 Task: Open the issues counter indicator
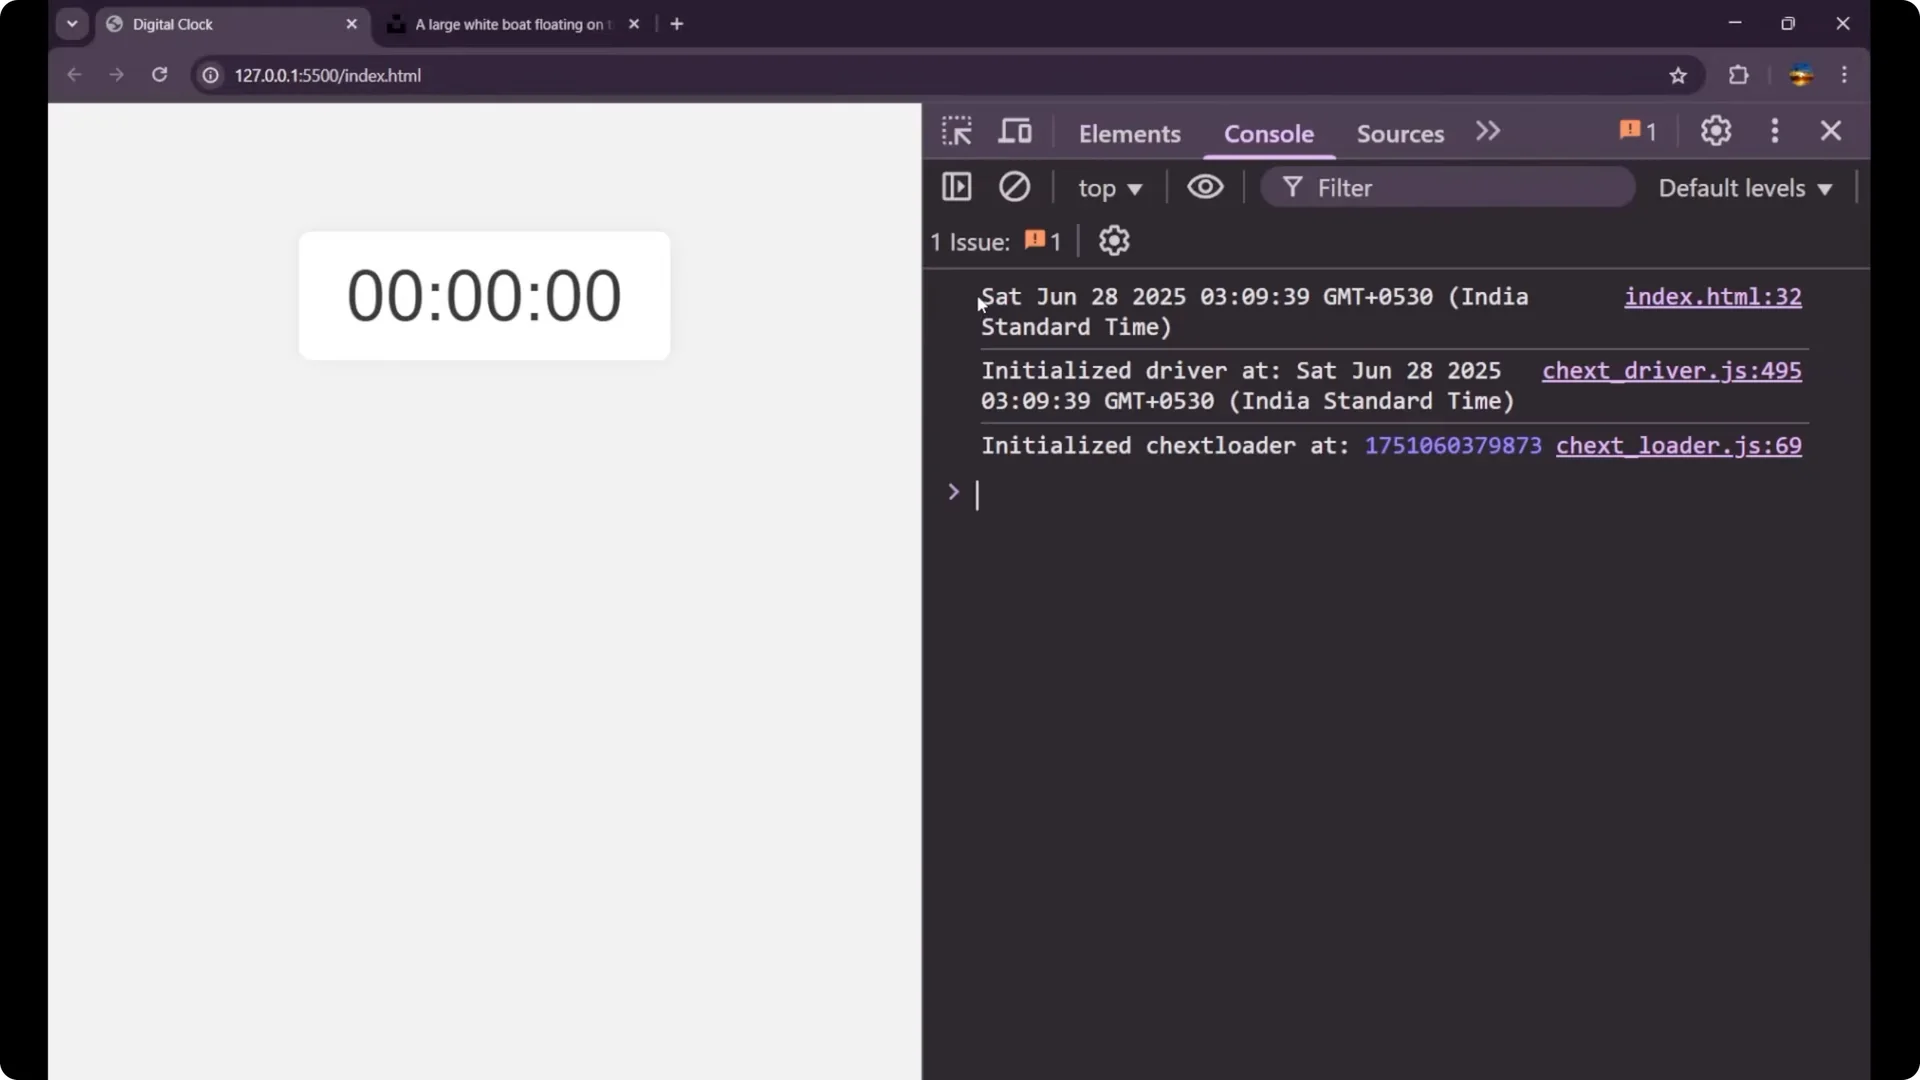(x=1636, y=130)
